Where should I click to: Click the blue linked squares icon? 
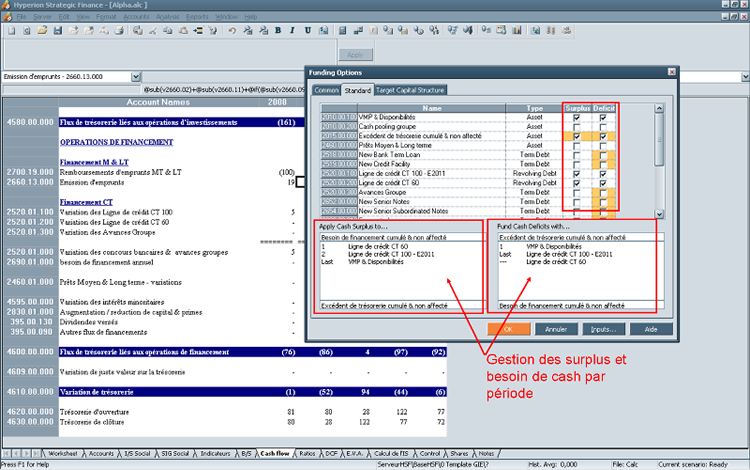[358, 31]
